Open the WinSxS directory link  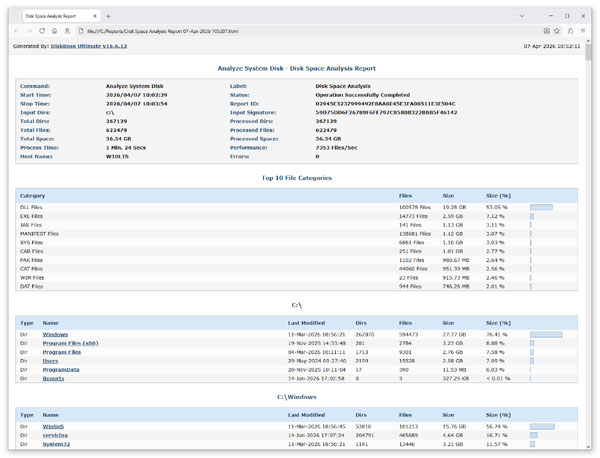point(53,426)
